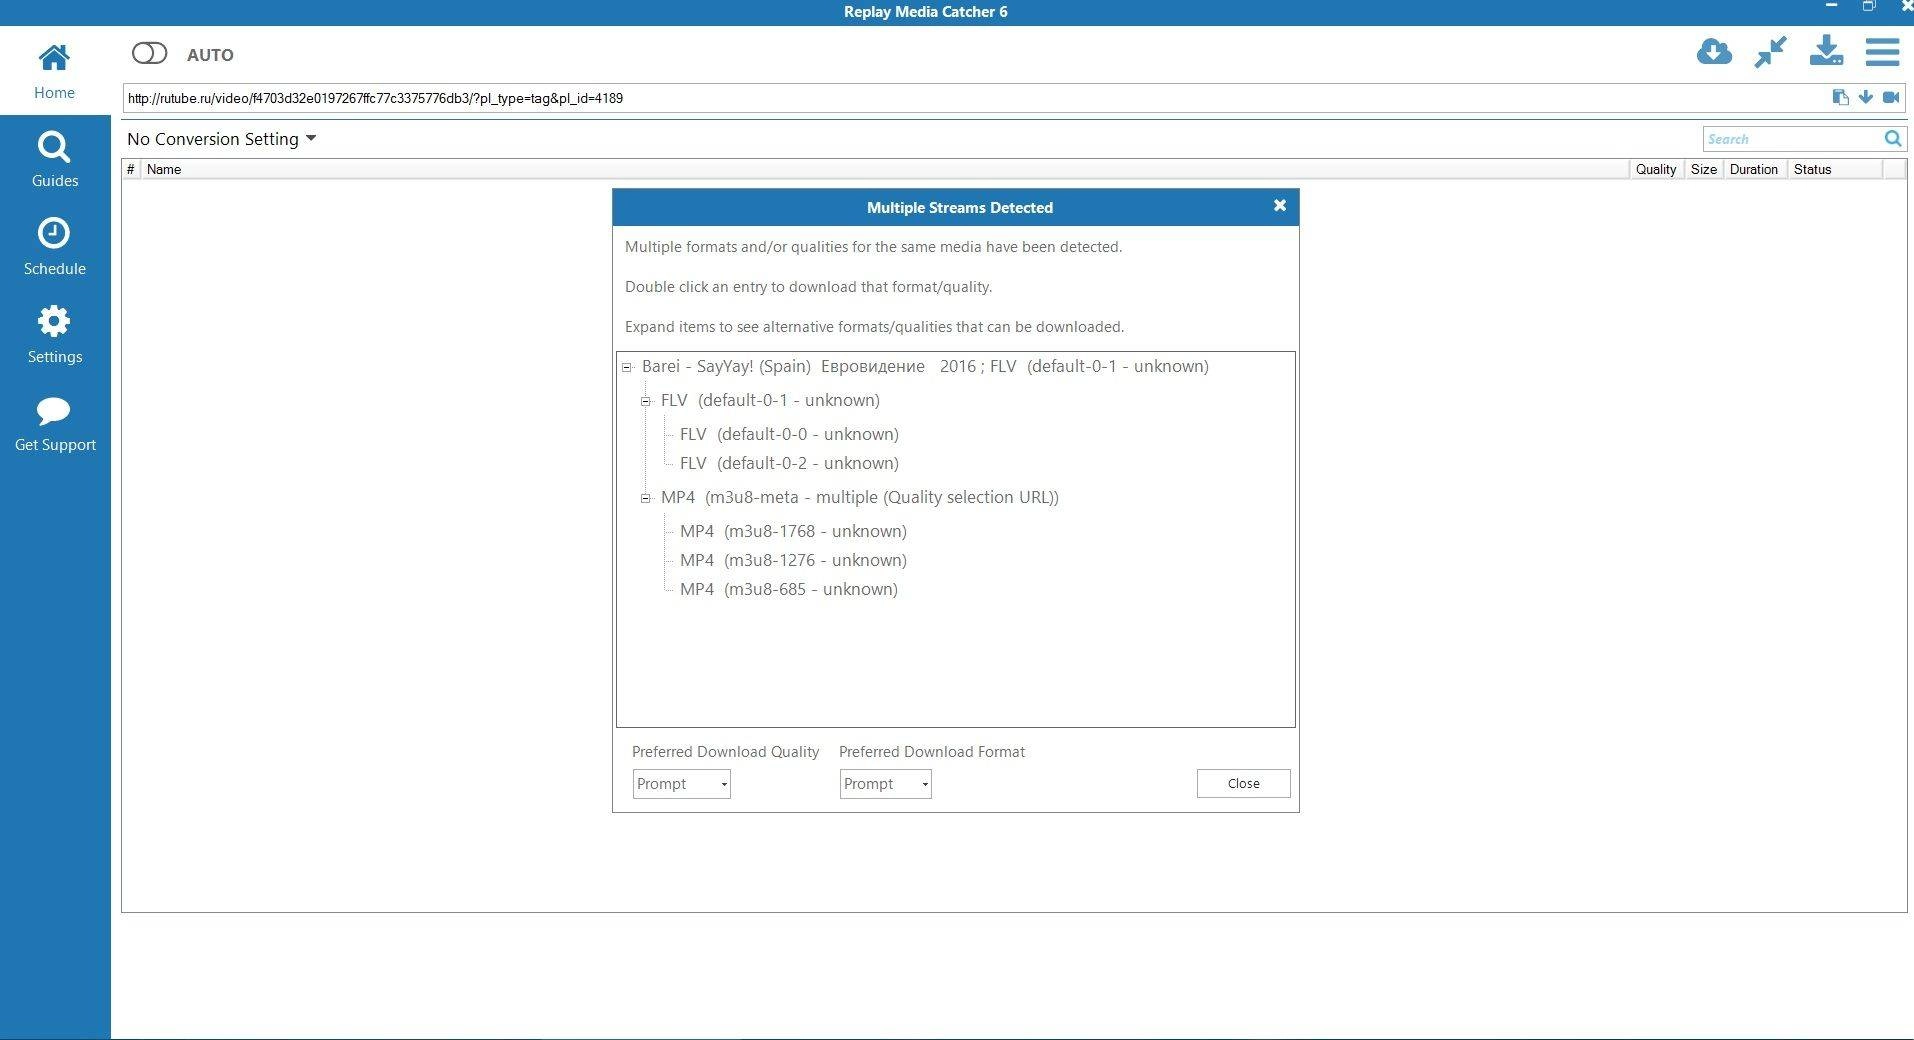Open the hamburger main menu
The image size is (1914, 1040).
click(x=1882, y=52)
